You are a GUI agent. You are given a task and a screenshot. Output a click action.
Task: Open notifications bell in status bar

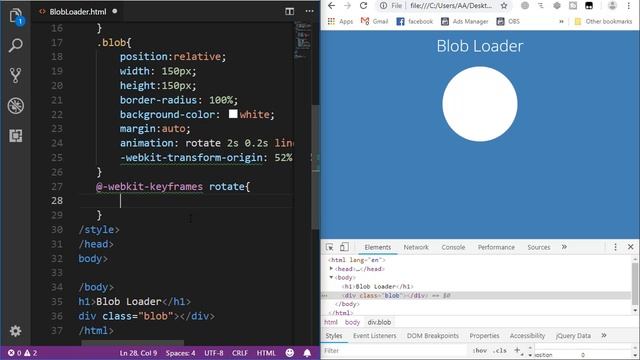pos(307,353)
